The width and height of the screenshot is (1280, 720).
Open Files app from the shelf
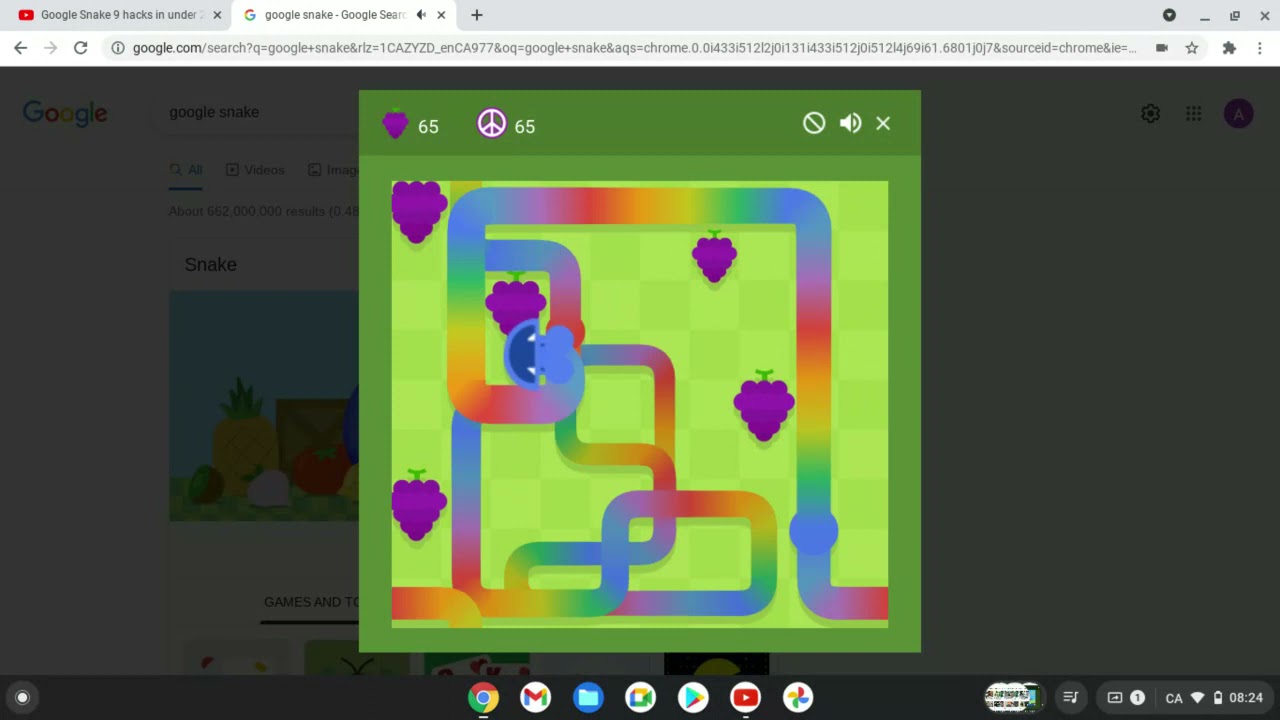588,698
